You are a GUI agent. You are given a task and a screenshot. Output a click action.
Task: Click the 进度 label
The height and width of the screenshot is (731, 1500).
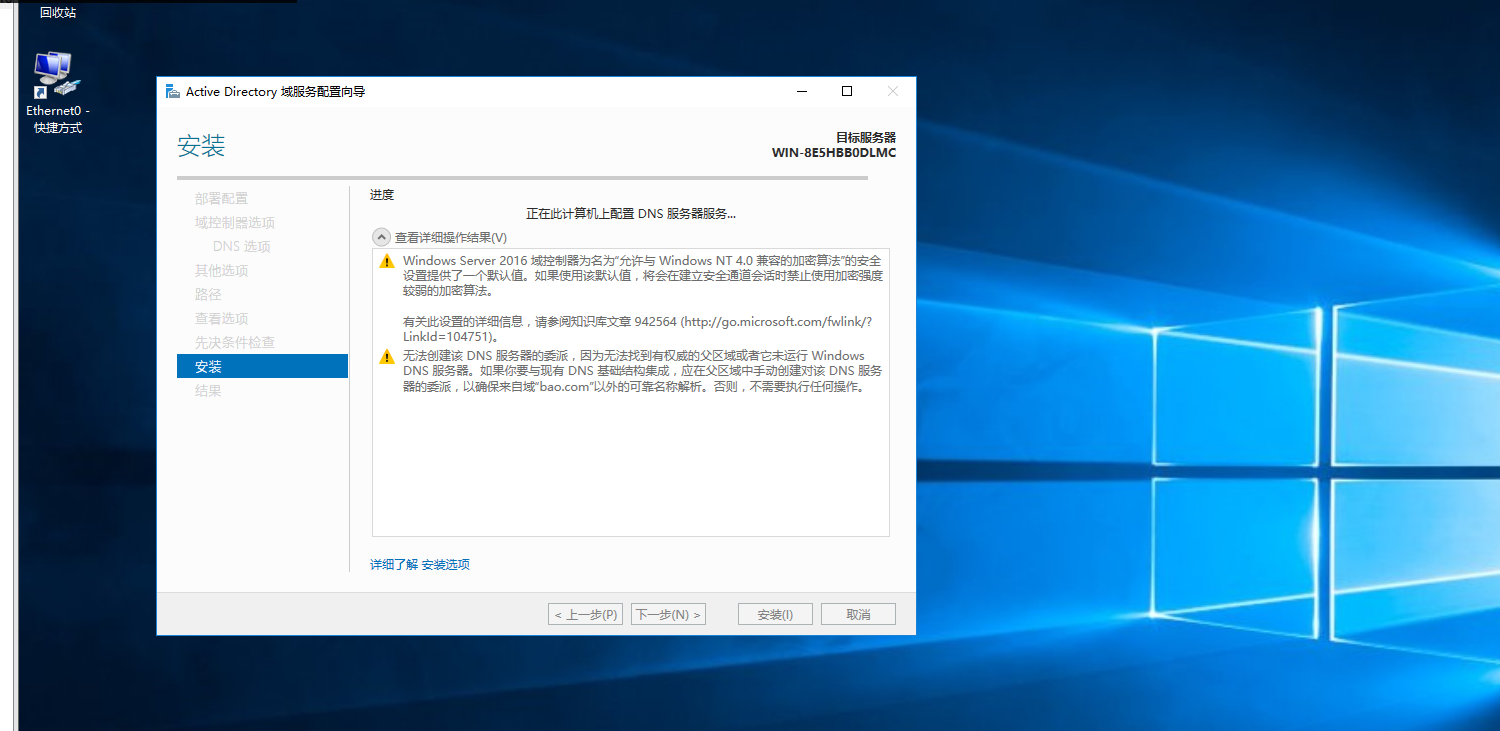point(382,195)
